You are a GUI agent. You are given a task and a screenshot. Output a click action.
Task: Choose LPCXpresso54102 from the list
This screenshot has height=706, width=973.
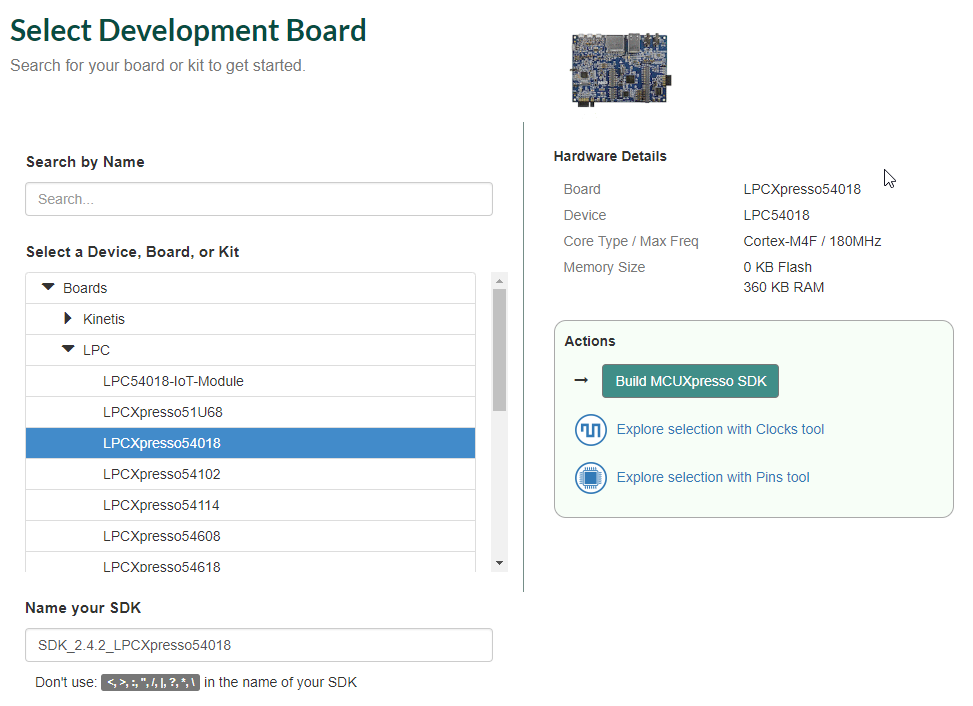[x=162, y=474]
